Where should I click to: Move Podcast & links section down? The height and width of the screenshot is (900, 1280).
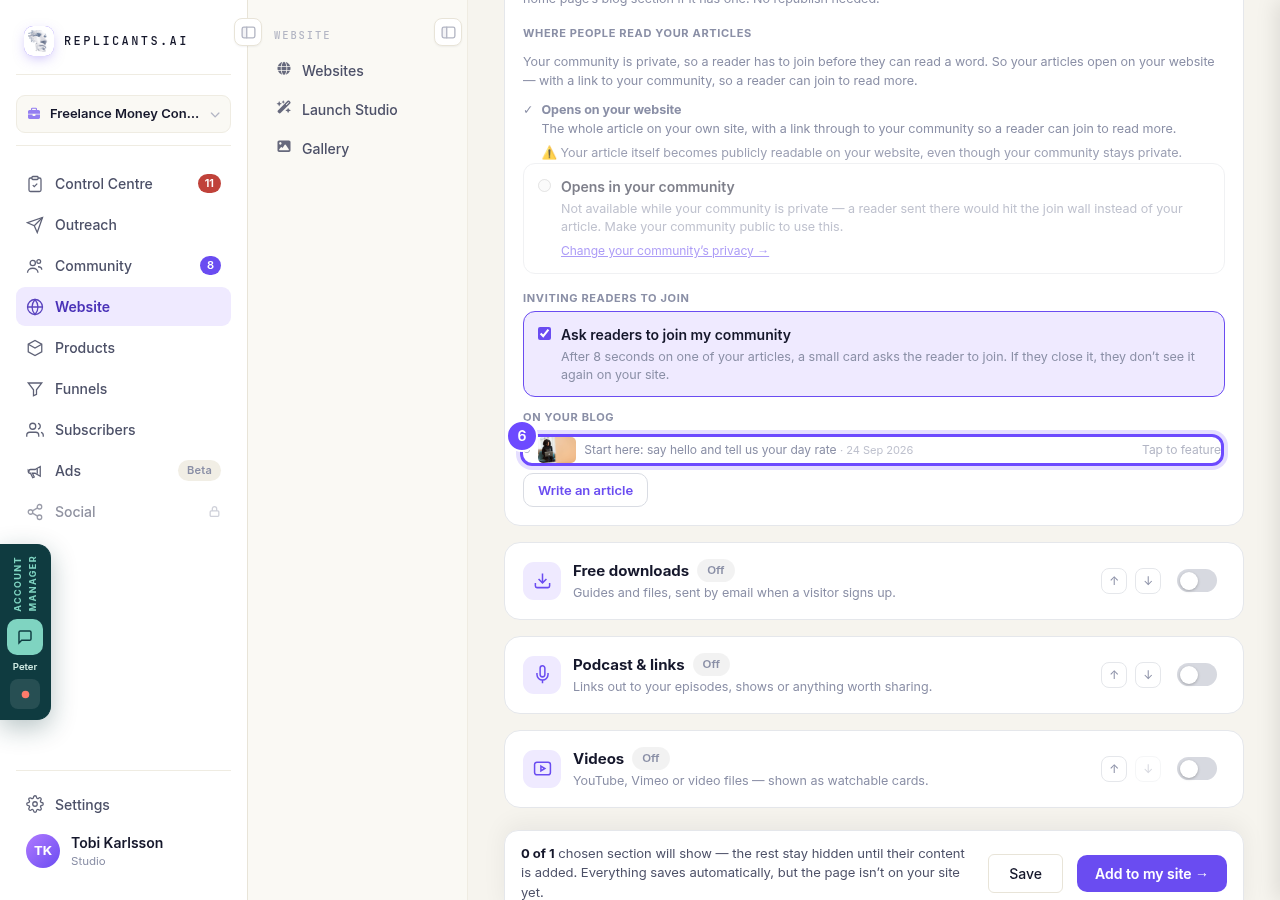point(1148,675)
